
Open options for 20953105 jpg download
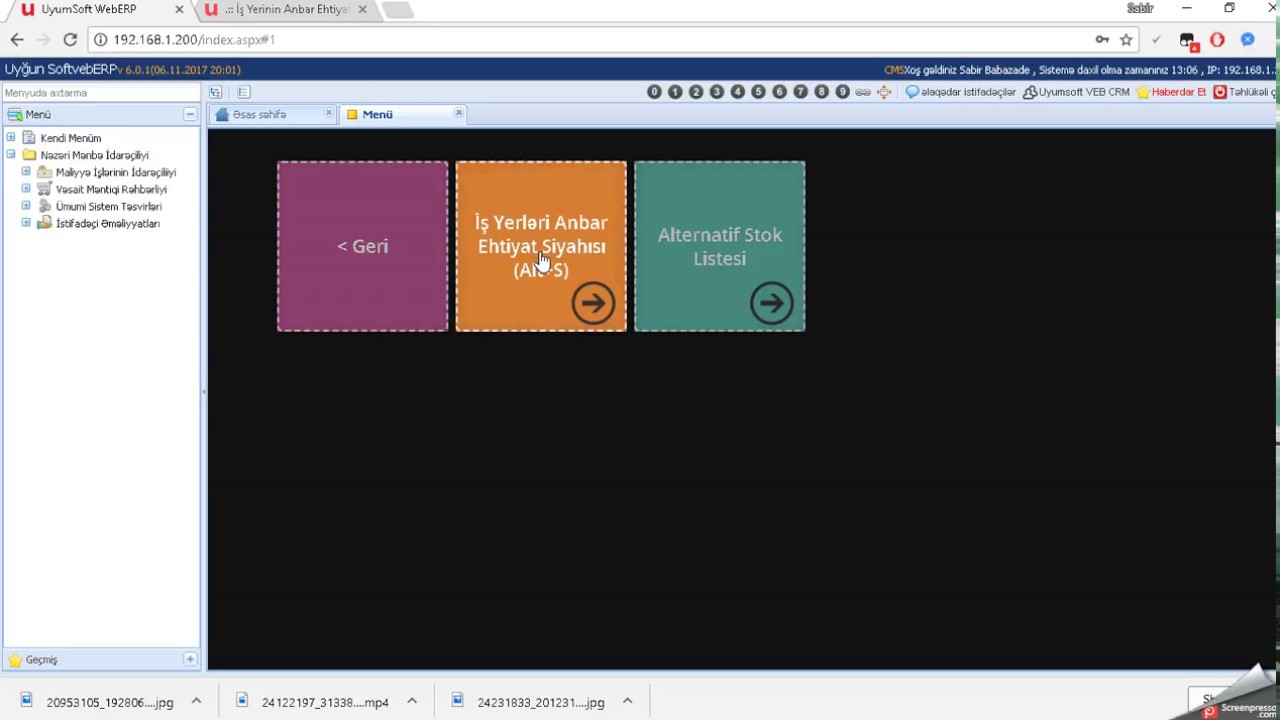(x=196, y=701)
